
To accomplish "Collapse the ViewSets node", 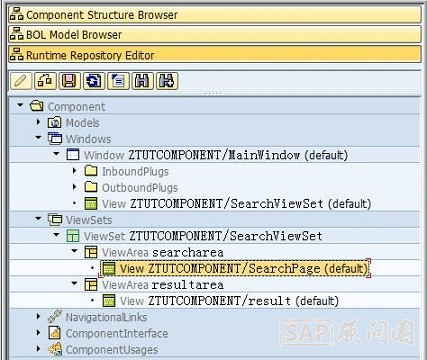I will pyautogui.click(x=38, y=219).
